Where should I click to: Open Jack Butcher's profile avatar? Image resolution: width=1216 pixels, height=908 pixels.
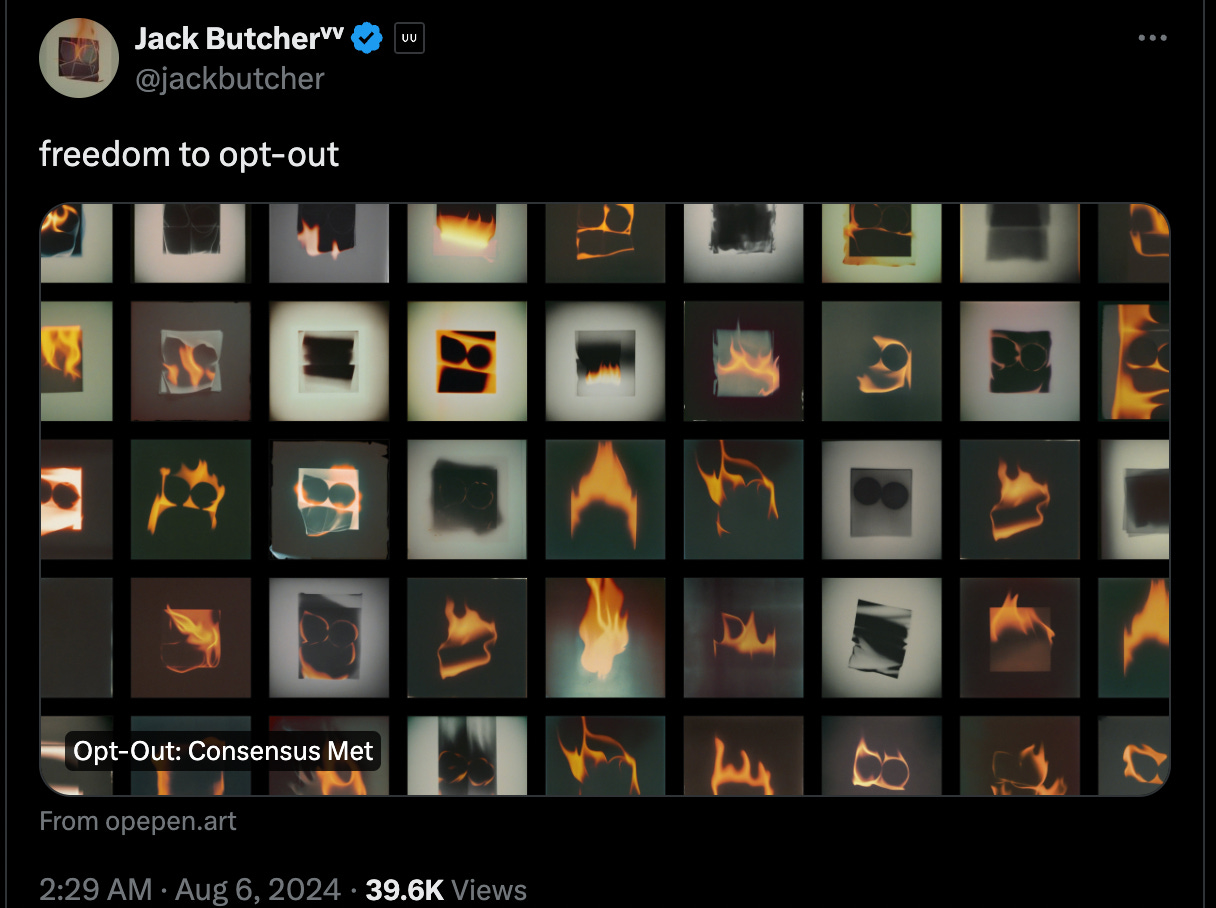(x=79, y=57)
